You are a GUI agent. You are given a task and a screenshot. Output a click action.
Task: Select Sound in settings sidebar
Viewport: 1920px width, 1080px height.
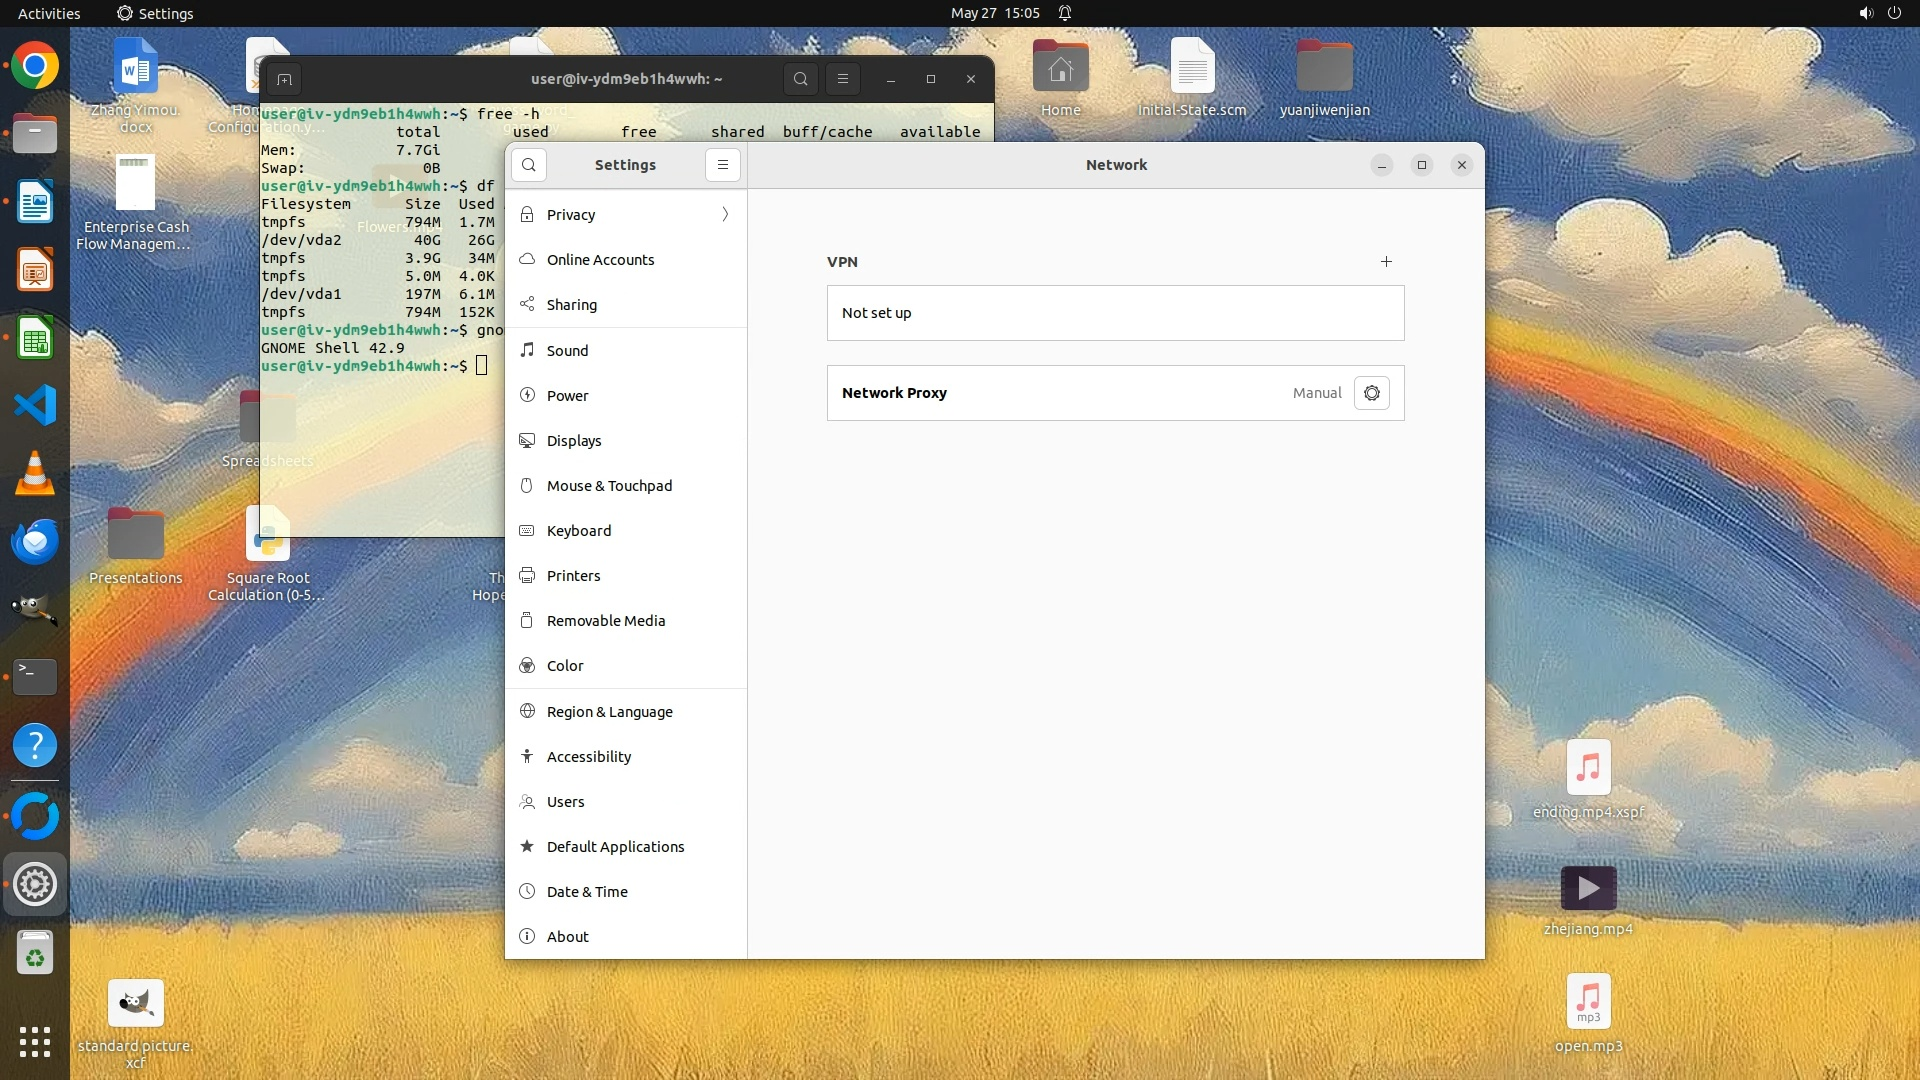567,351
